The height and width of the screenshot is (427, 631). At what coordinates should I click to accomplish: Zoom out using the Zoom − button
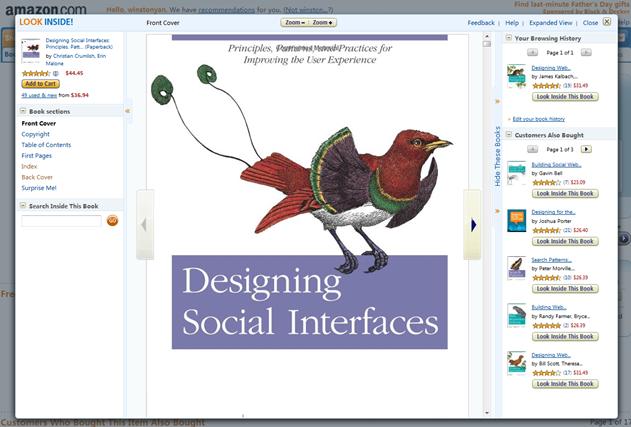point(293,21)
